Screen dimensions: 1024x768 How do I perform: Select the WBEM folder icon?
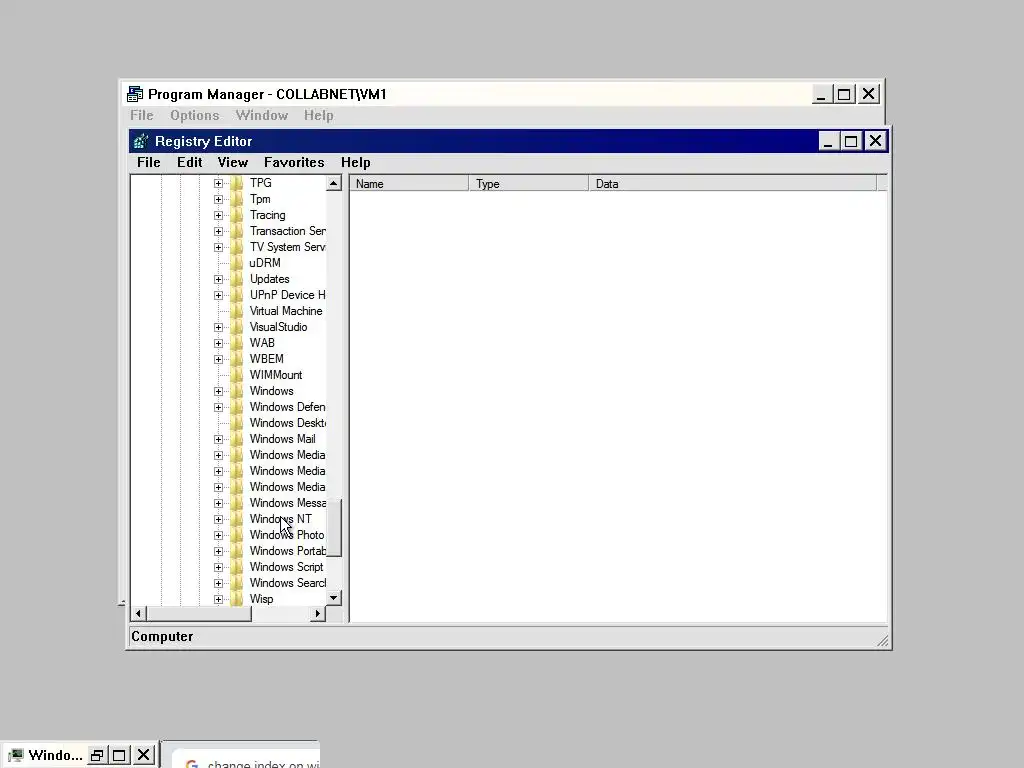(x=237, y=359)
